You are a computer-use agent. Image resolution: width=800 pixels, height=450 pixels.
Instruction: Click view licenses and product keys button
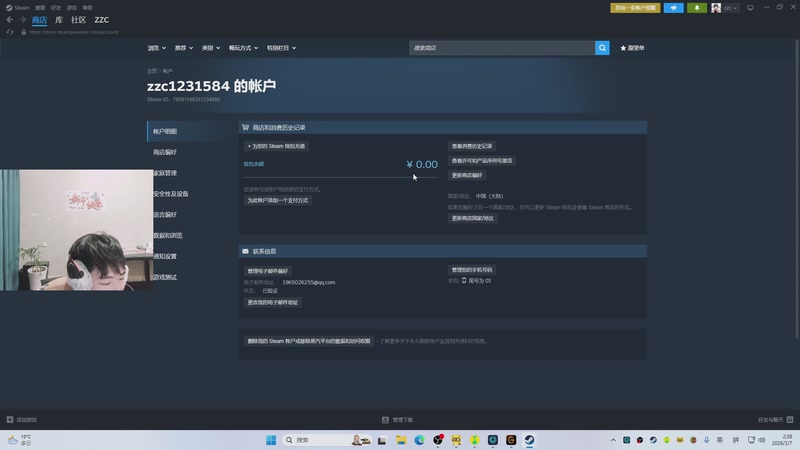pos(482,161)
